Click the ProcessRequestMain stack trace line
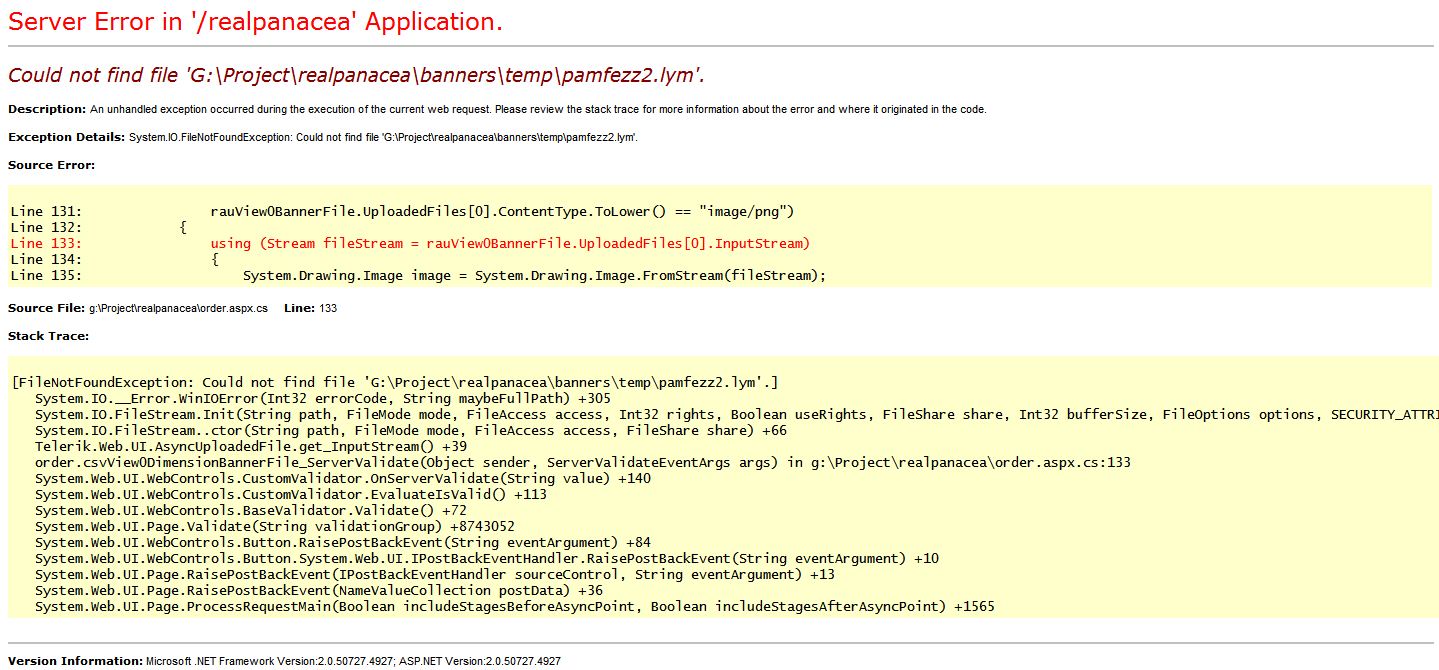Image resolution: width=1439 pixels, height=670 pixels. pos(514,606)
